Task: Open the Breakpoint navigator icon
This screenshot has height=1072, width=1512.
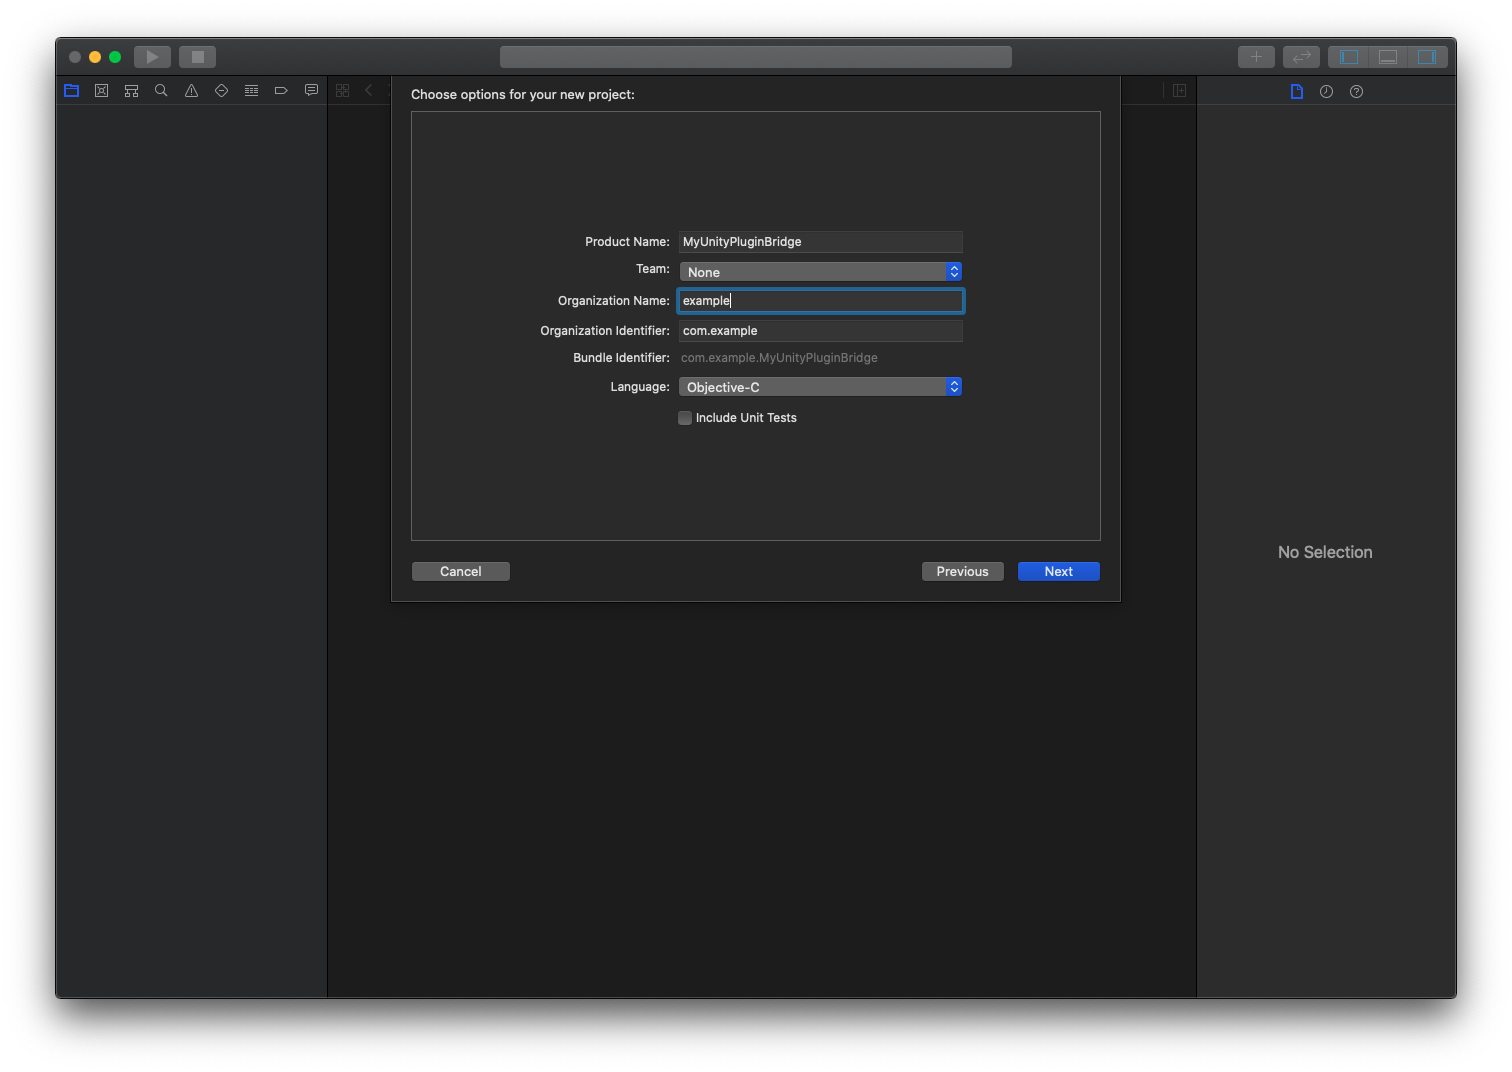Action: (281, 91)
